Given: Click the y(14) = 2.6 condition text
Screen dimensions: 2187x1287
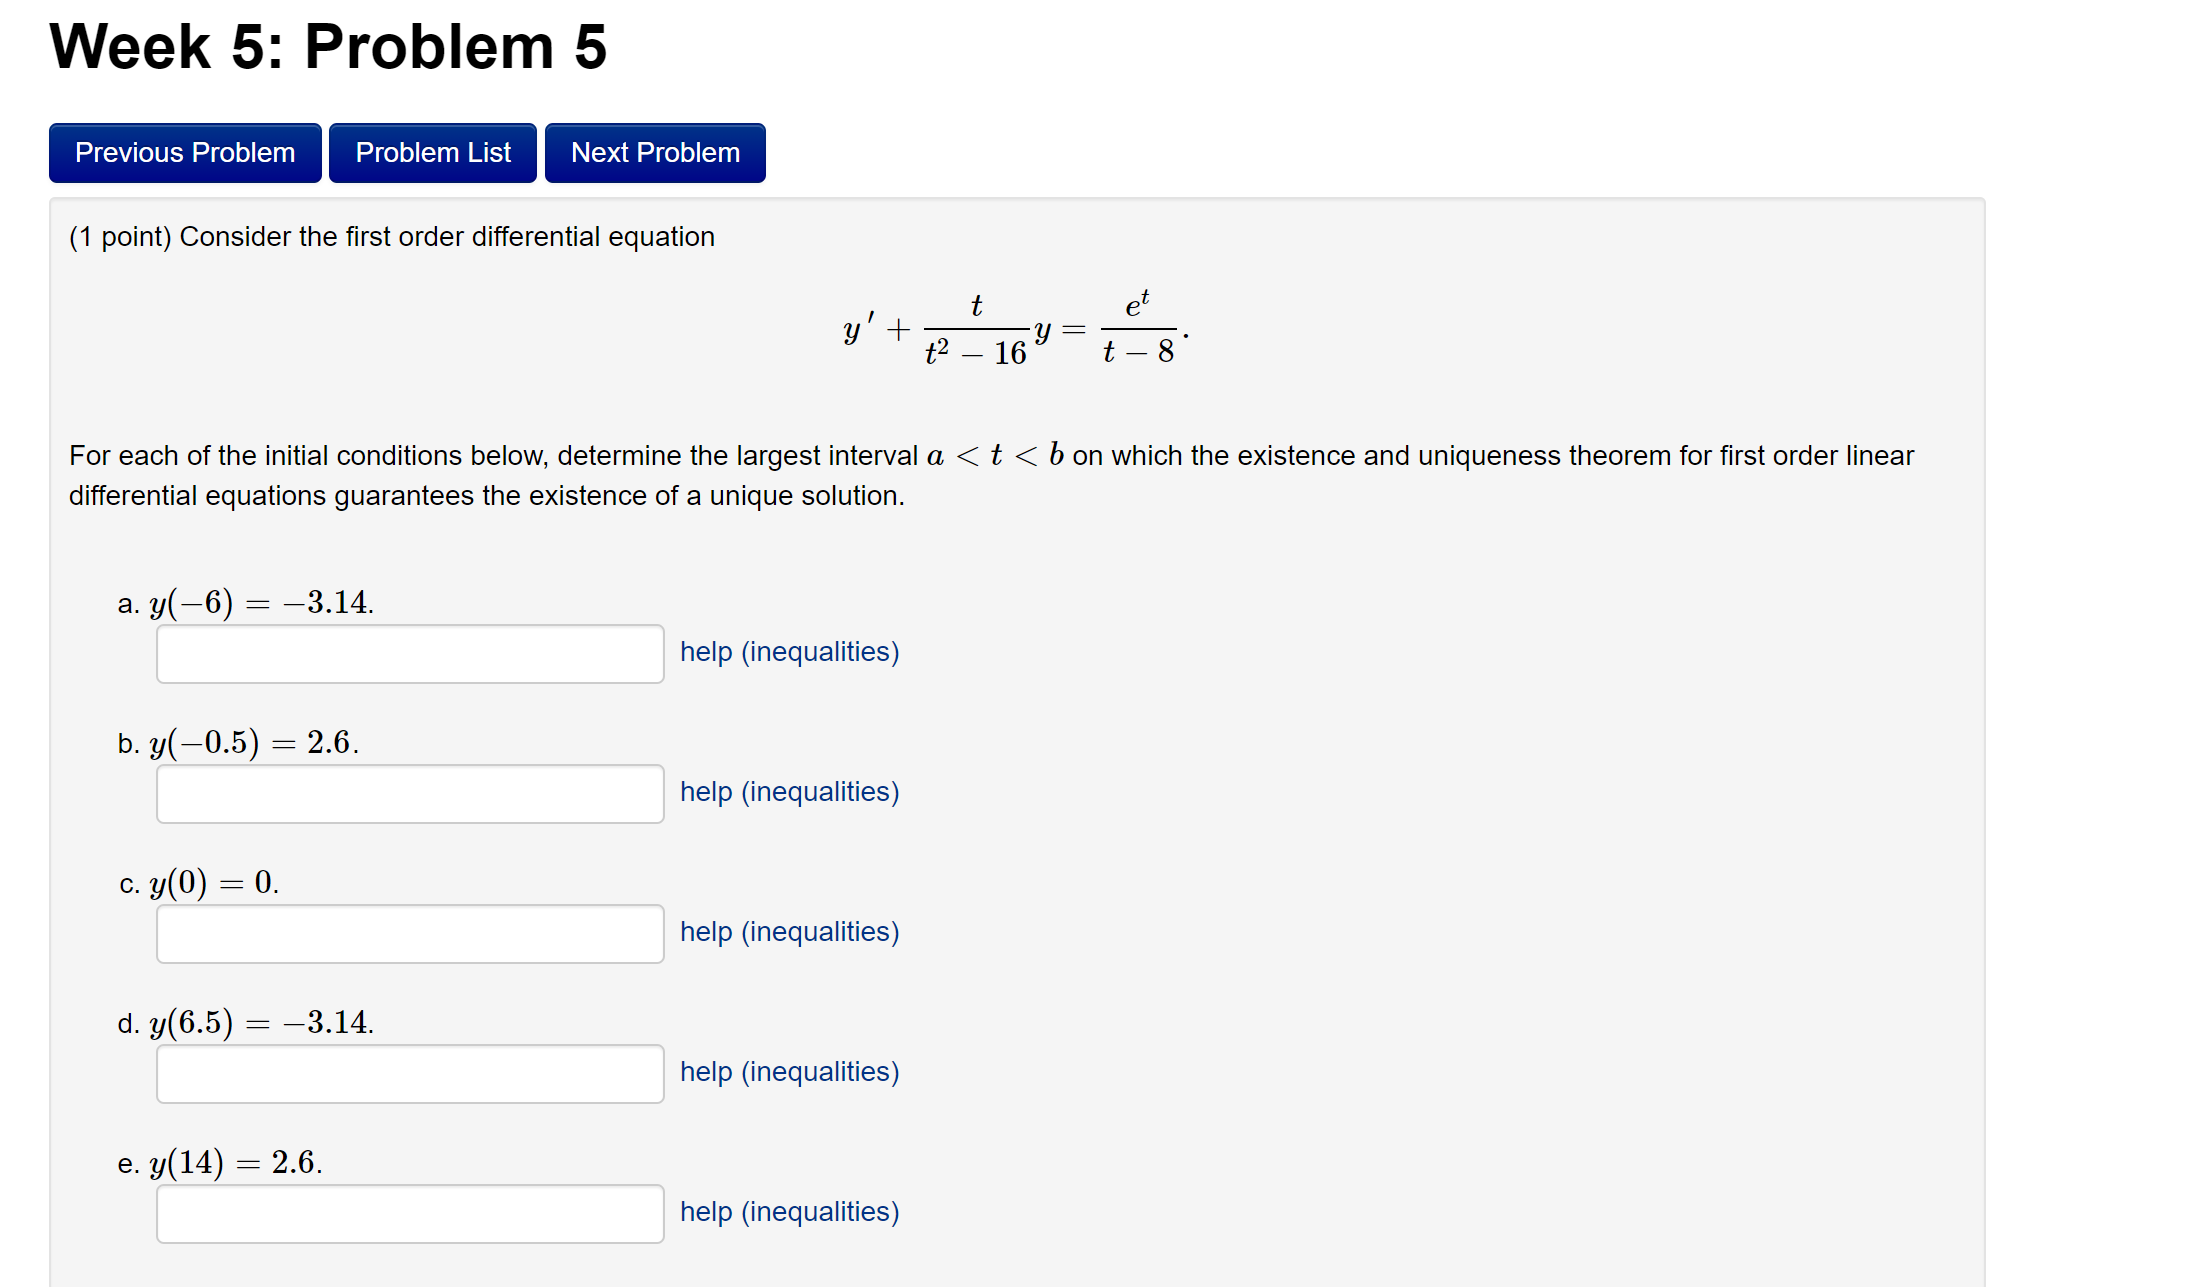Looking at the screenshot, I should click(236, 1163).
